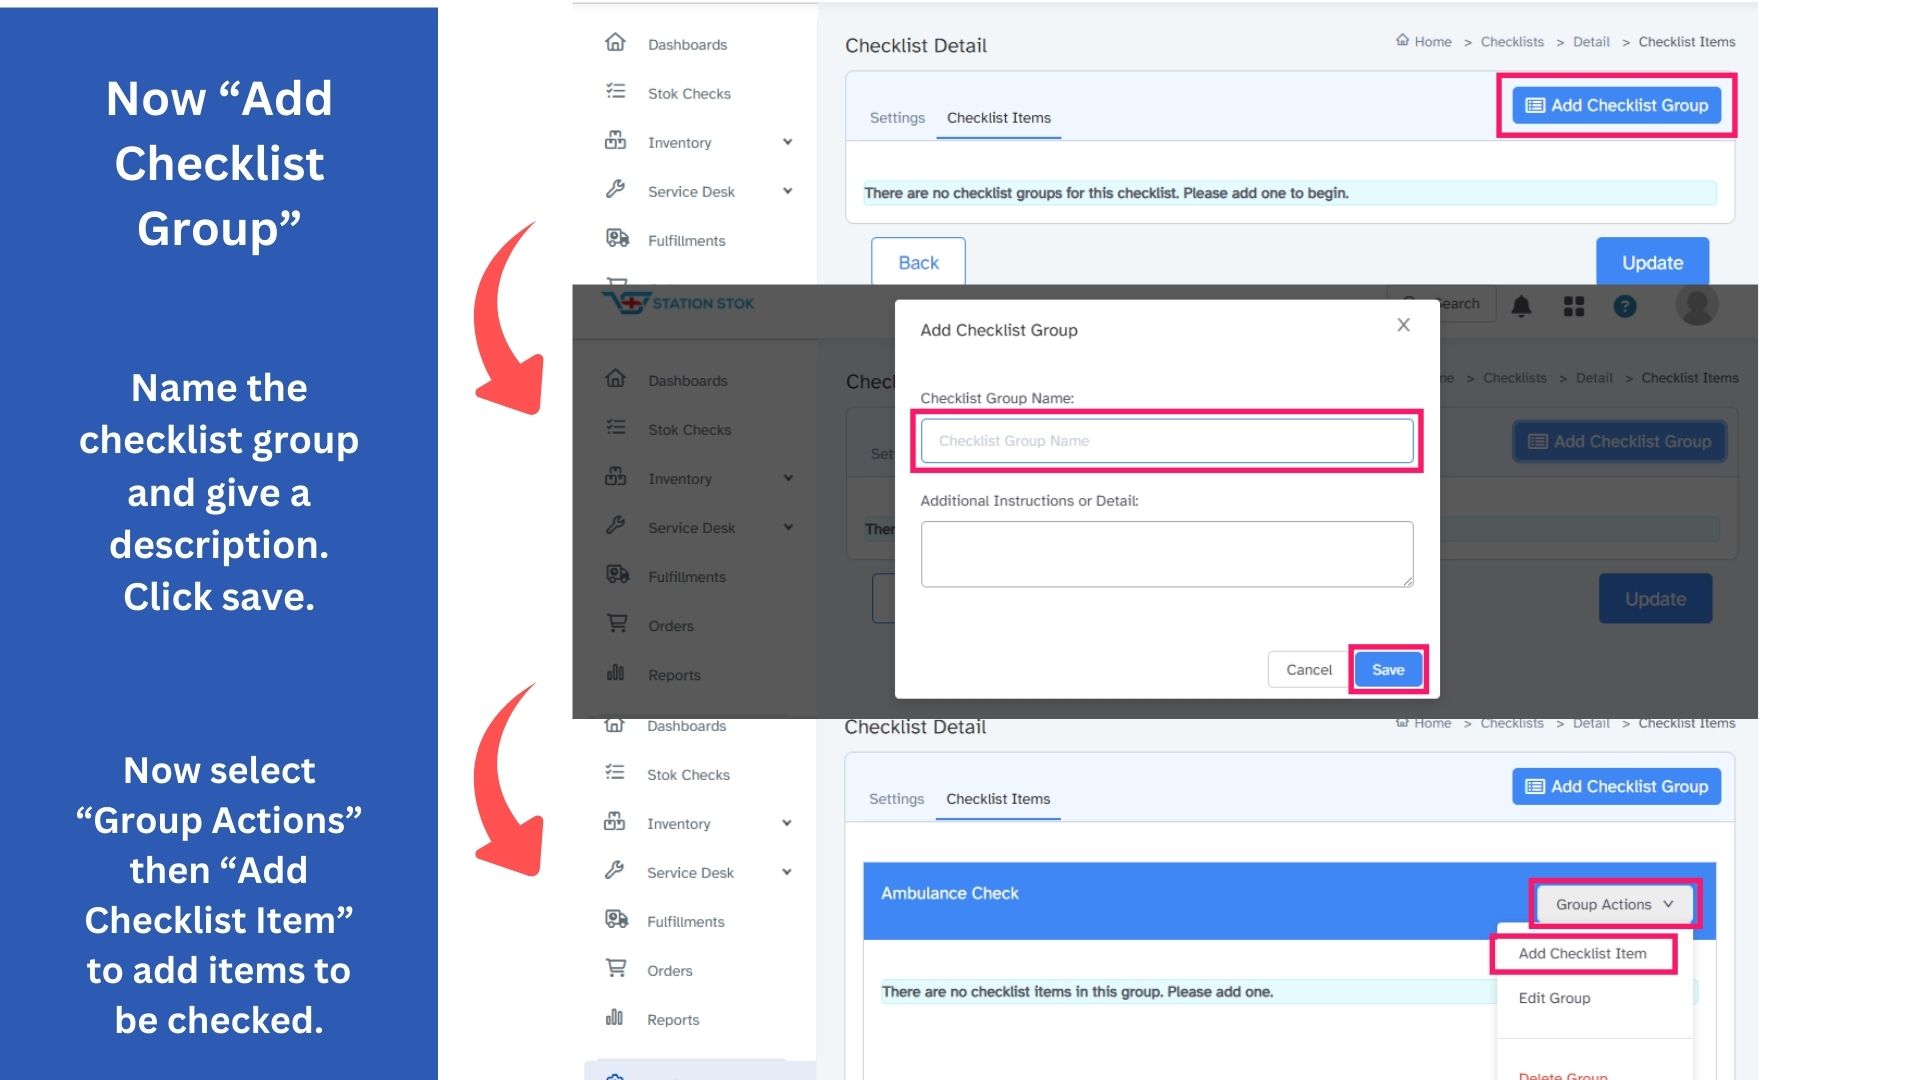
Task: Close the Add Checklist Group dialog
Action: click(x=1403, y=325)
